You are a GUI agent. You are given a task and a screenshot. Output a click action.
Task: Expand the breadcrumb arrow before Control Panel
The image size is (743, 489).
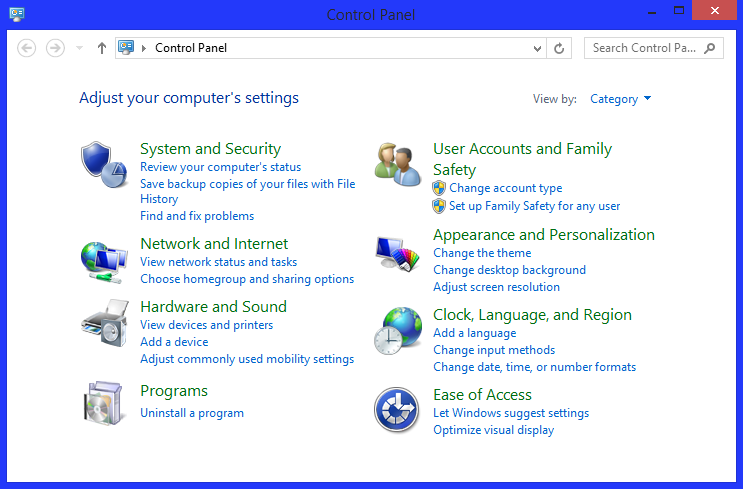[144, 48]
